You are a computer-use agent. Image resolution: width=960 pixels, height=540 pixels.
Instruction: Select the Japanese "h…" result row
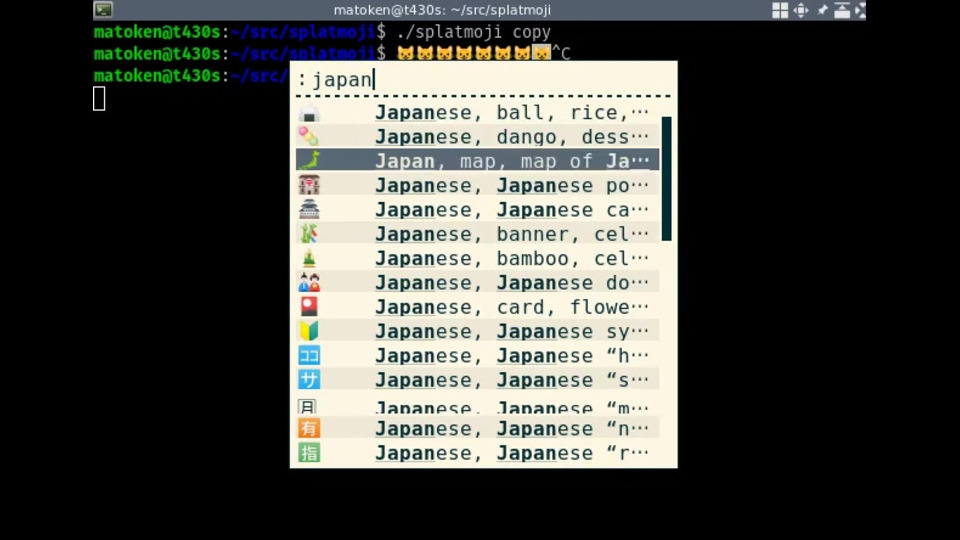click(x=478, y=355)
